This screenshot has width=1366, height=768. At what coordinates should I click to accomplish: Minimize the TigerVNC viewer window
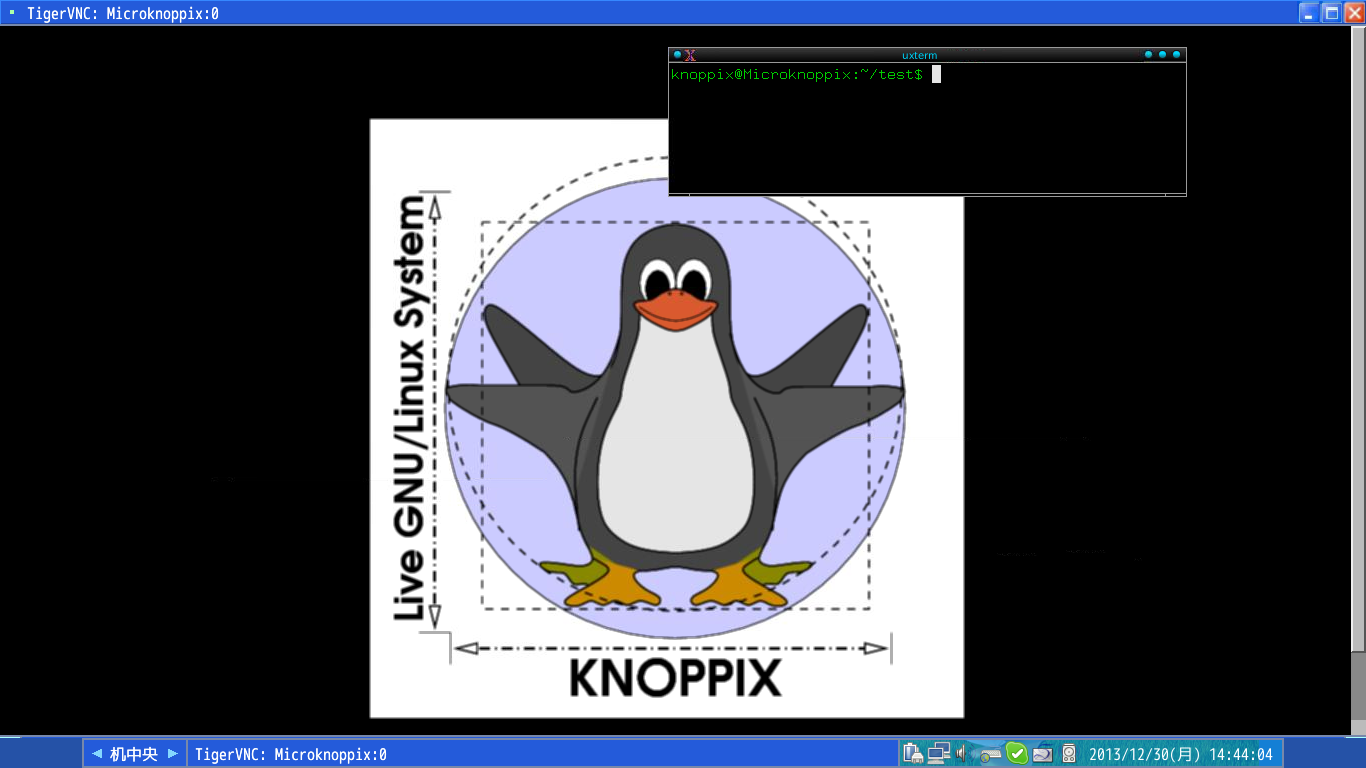[x=1308, y=13]
